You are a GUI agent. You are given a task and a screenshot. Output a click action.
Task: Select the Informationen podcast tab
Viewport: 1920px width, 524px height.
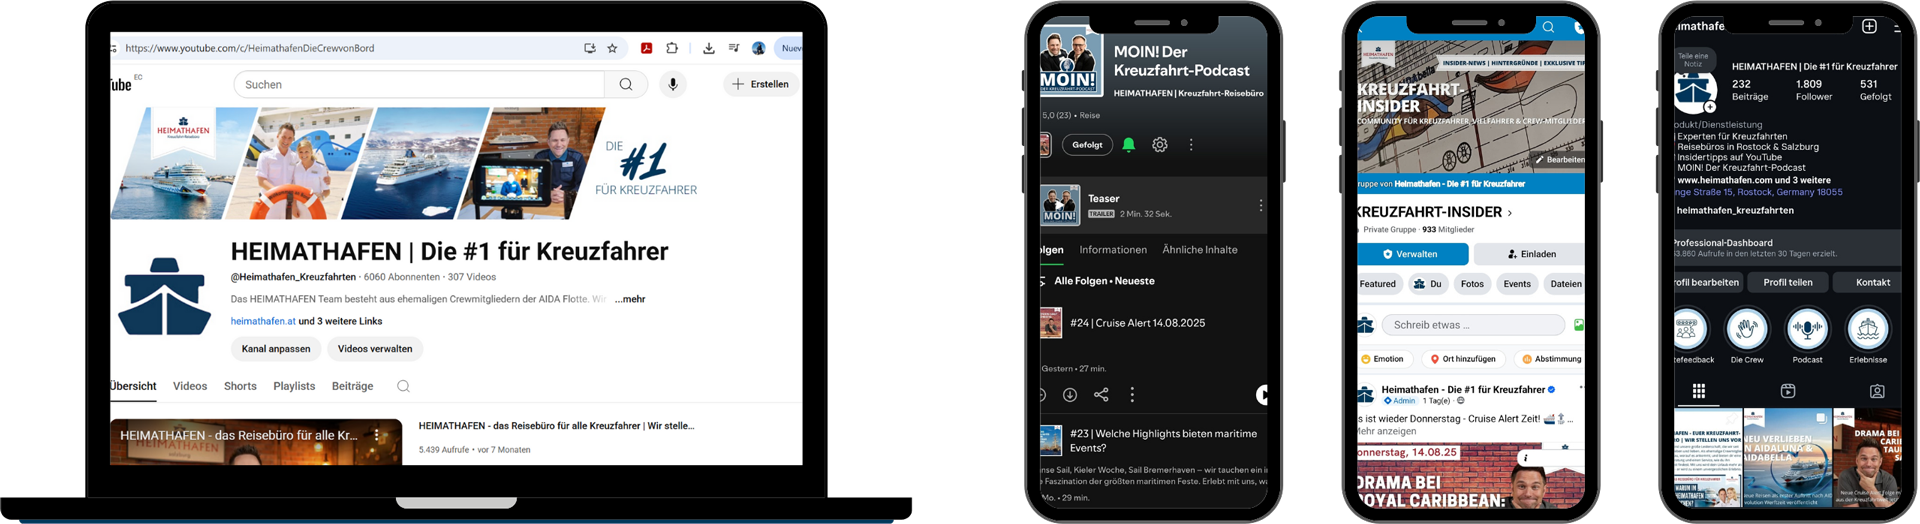coord(1113,250)
